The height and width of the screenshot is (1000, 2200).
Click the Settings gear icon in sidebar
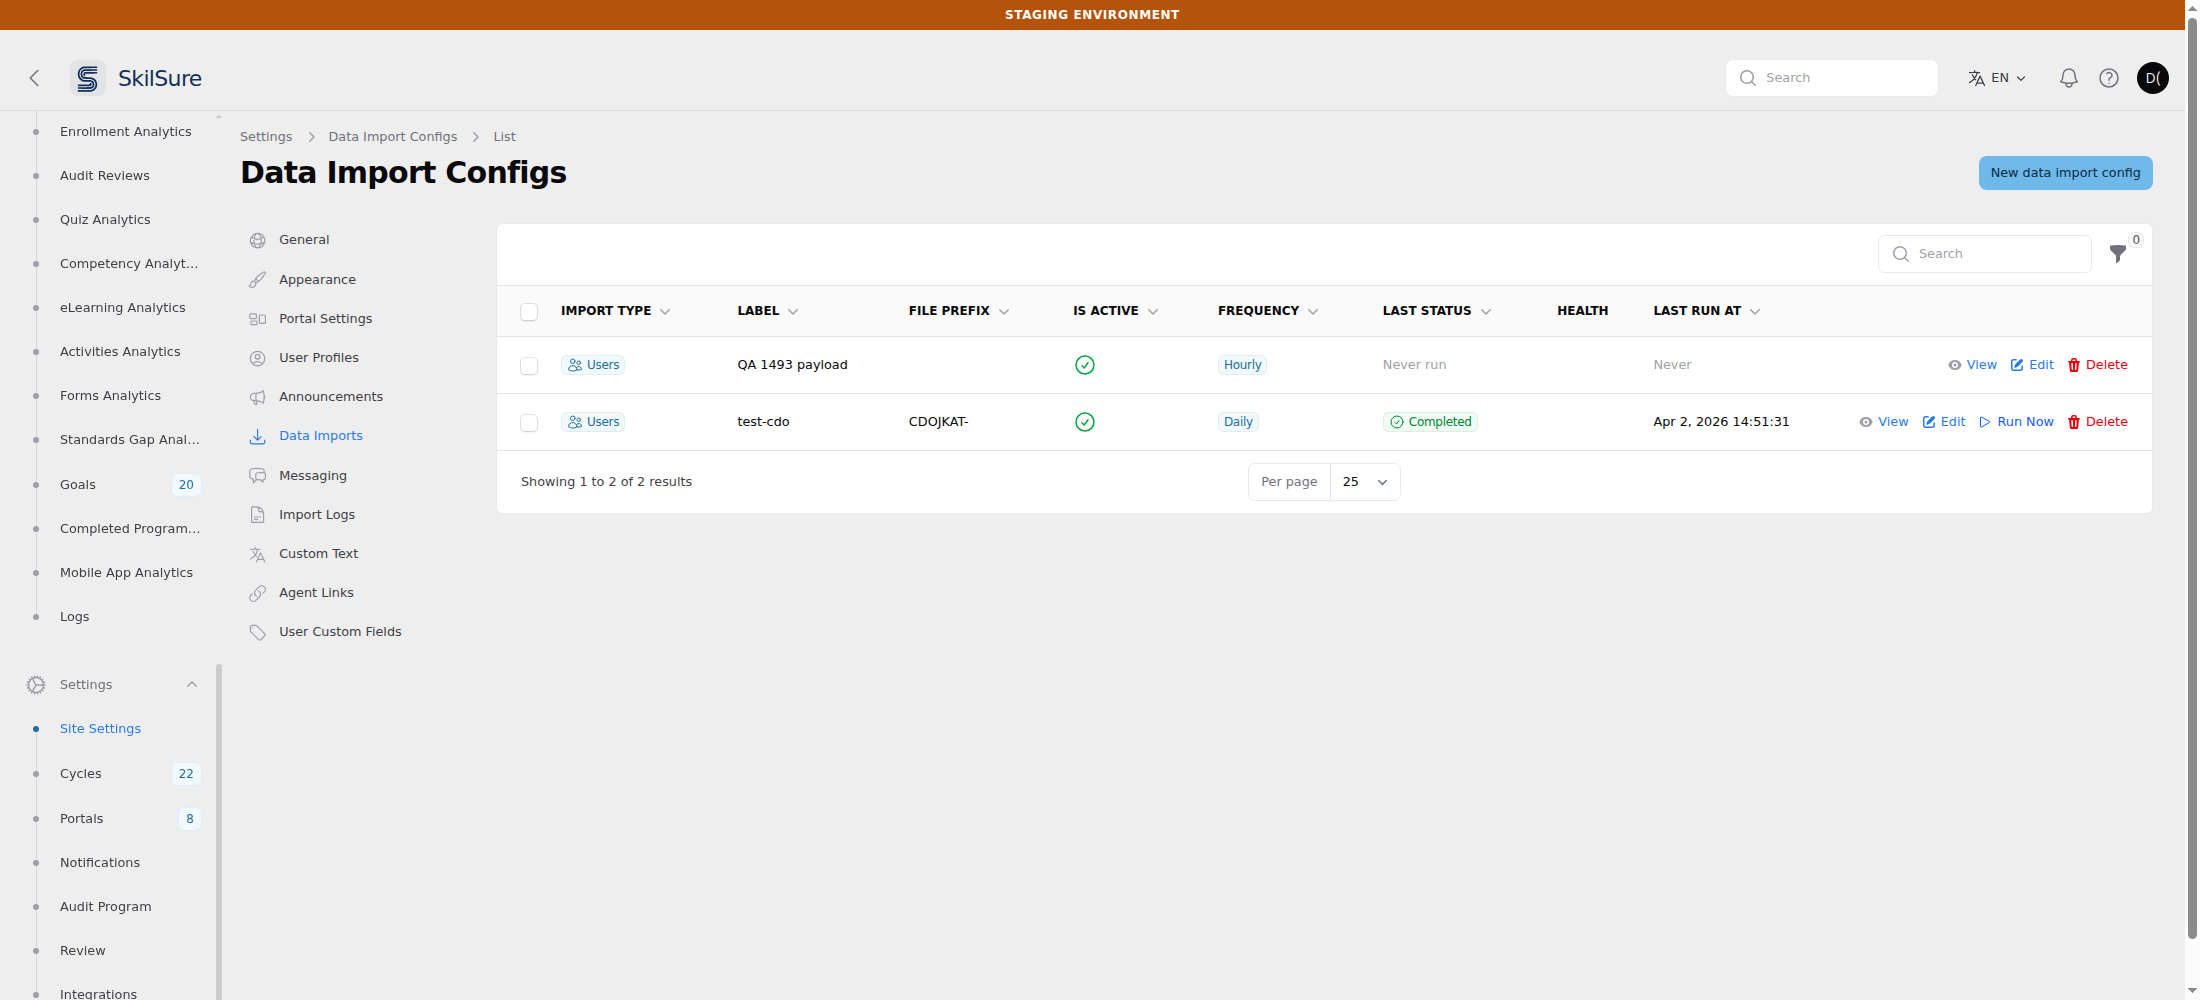click(x=36, y=685)
